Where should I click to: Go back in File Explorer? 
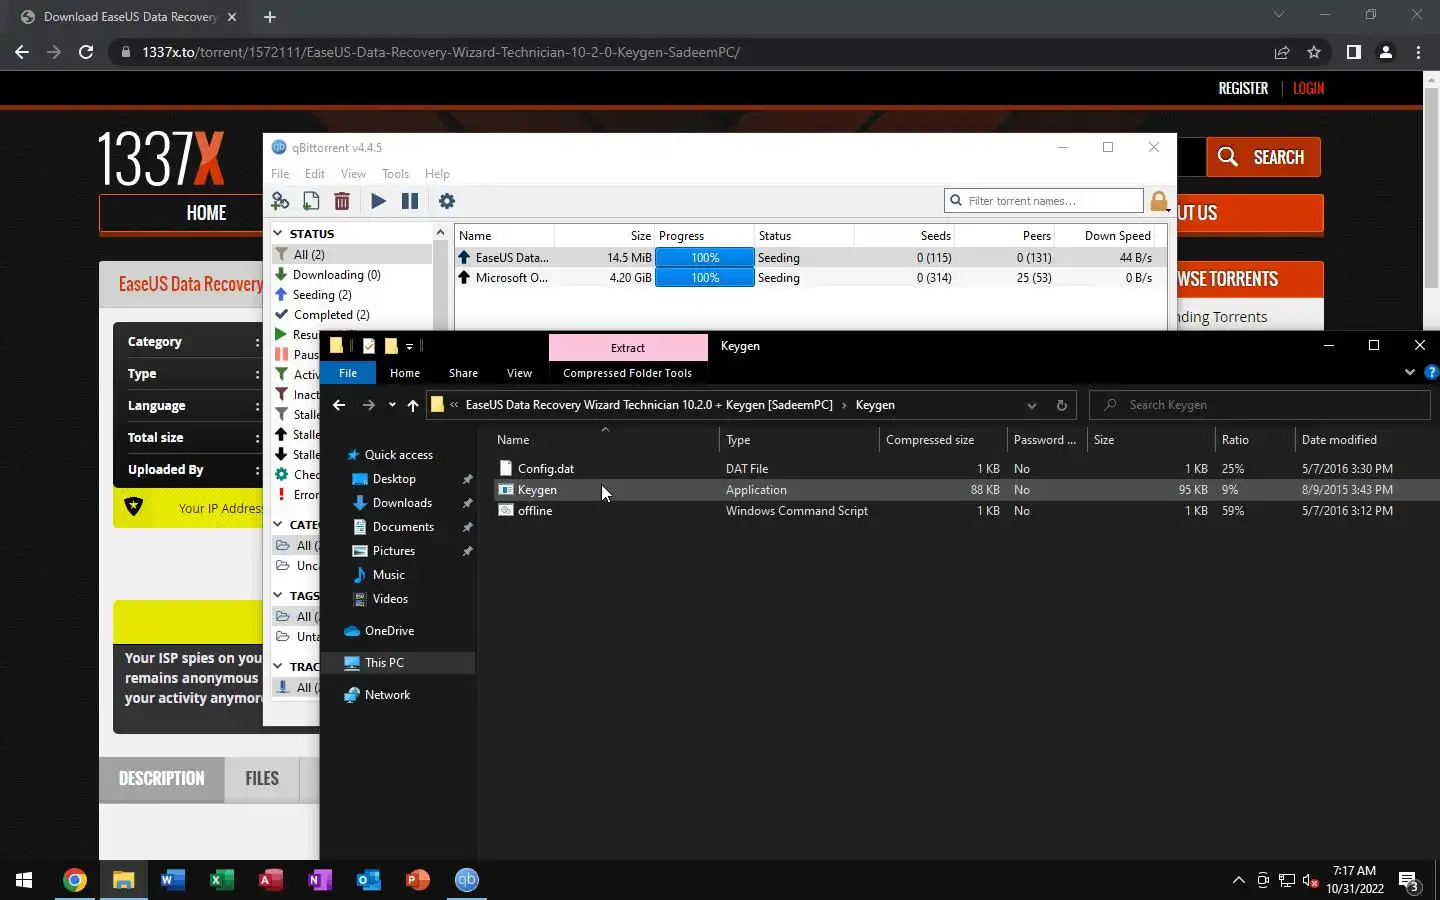(x=339, y=405)
